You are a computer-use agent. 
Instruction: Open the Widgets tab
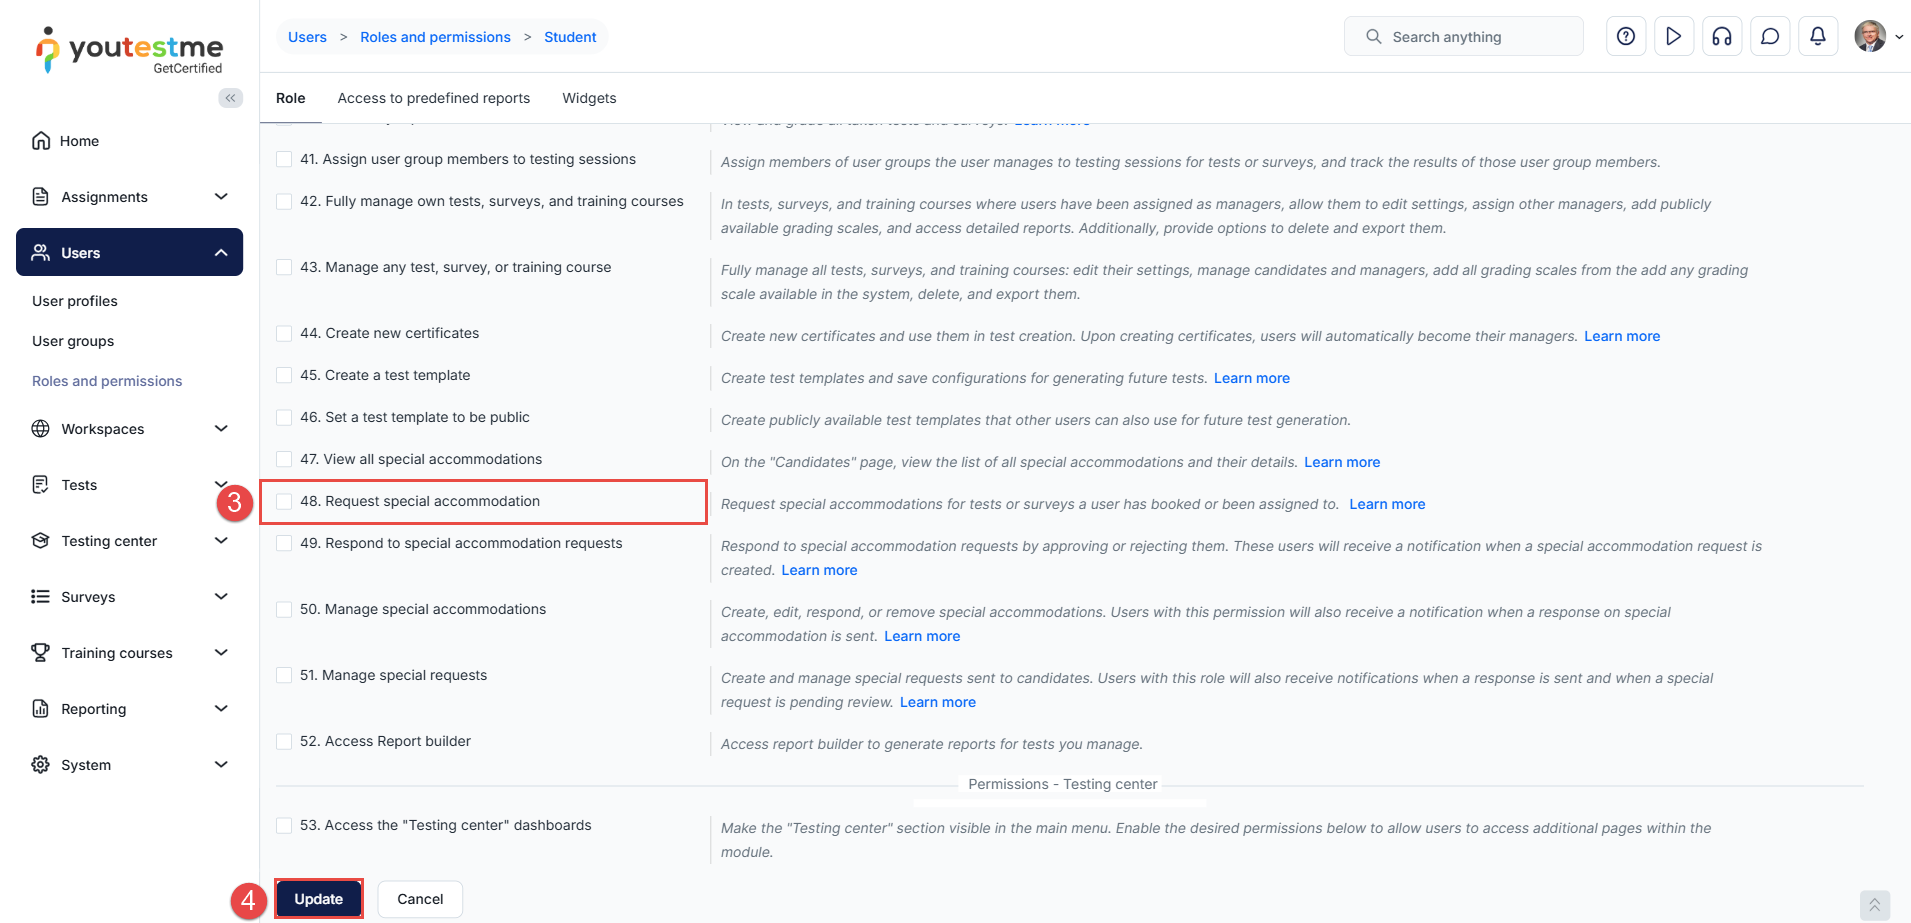[x=589, y=98]
